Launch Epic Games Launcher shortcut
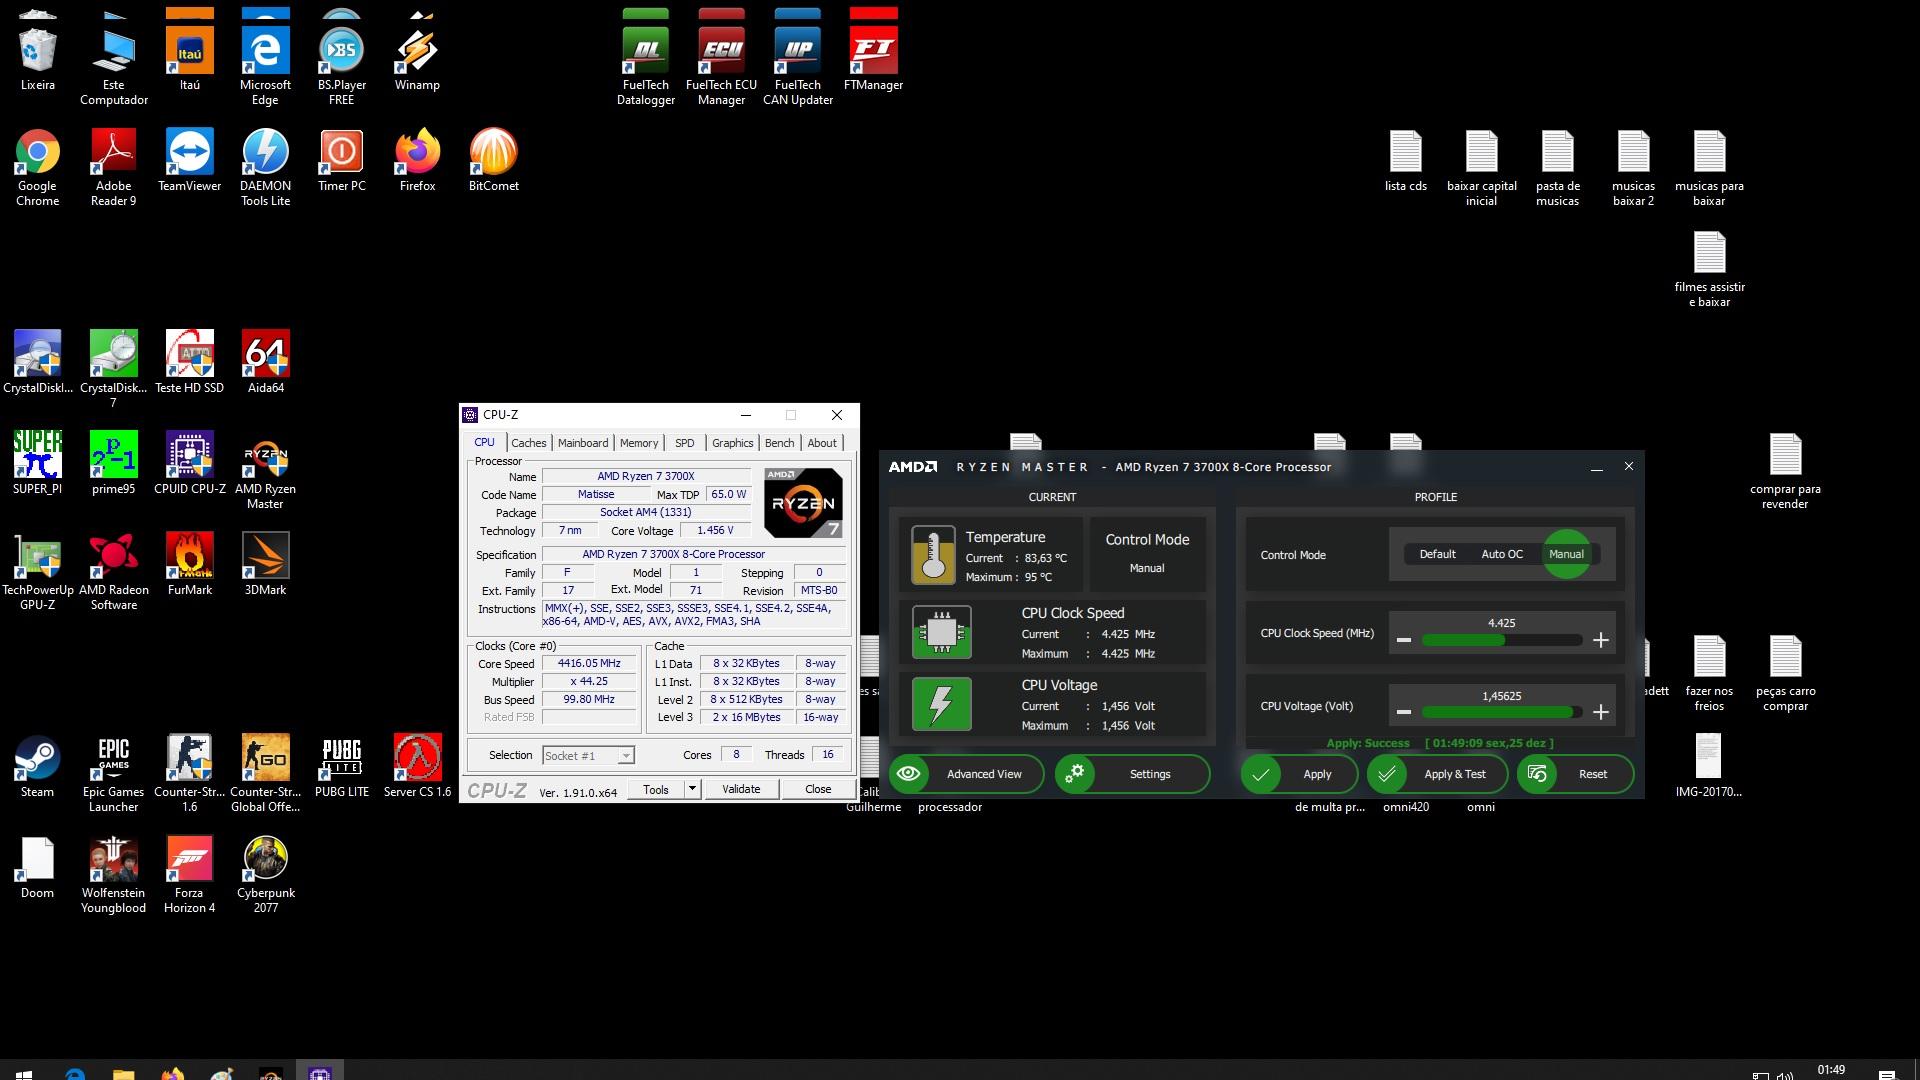Screen dimensions: 1920x1080 click(113, 773)
